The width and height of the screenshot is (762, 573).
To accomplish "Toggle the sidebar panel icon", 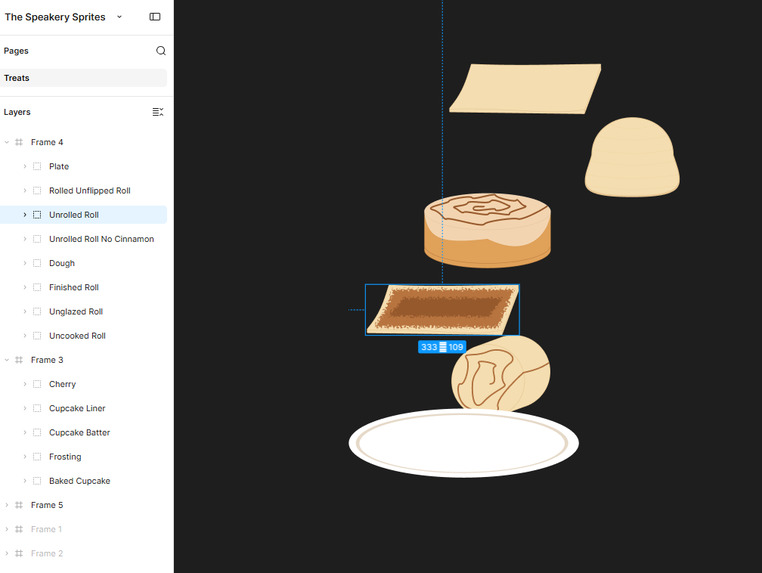I will tap(155, 17).
